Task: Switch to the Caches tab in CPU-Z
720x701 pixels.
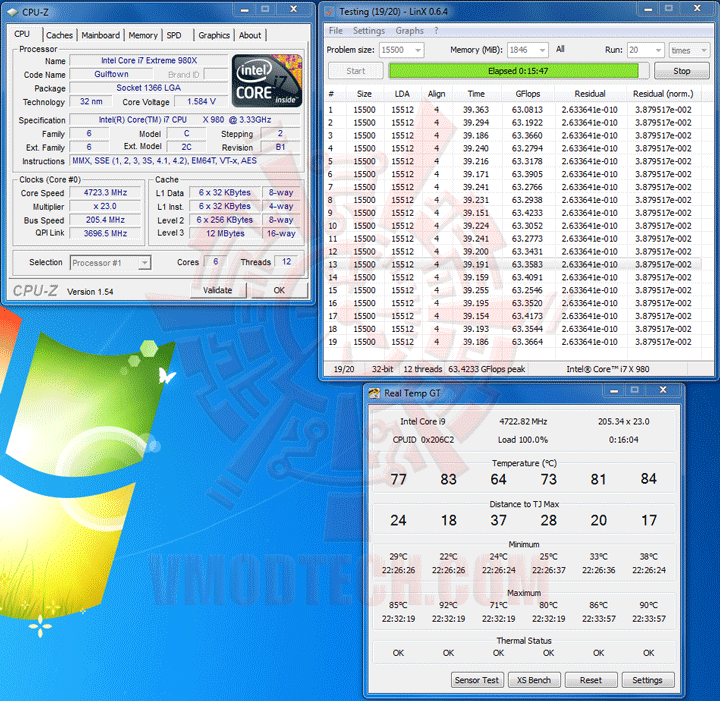Action: click(x=59, y=35)
